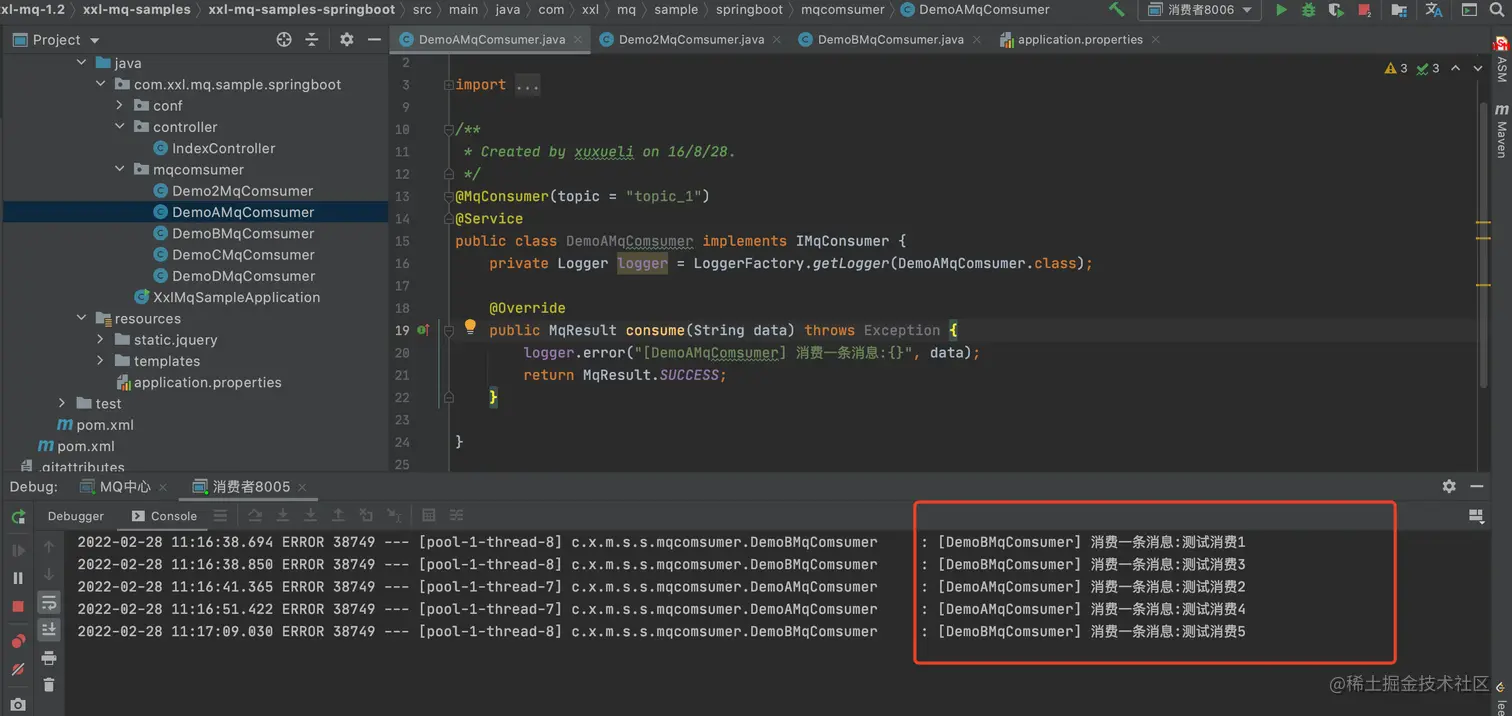1512x716 pixels.
Task: Collapse the mqcomsumer package
Action: click(120, 169)
